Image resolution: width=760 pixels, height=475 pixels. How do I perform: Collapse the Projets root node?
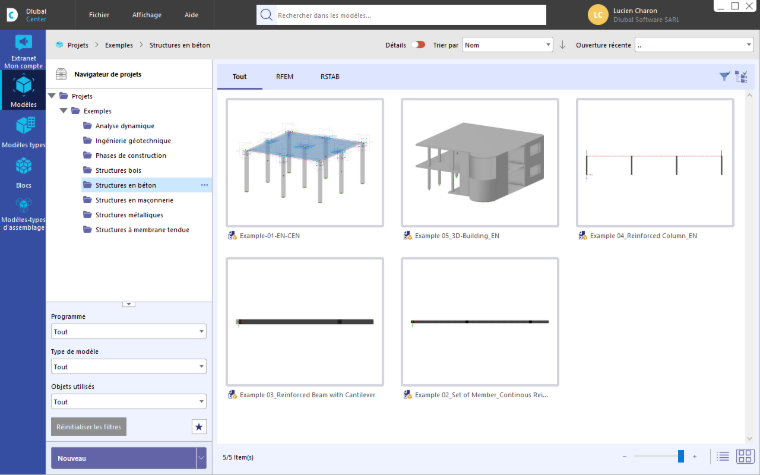coord(51,96)
